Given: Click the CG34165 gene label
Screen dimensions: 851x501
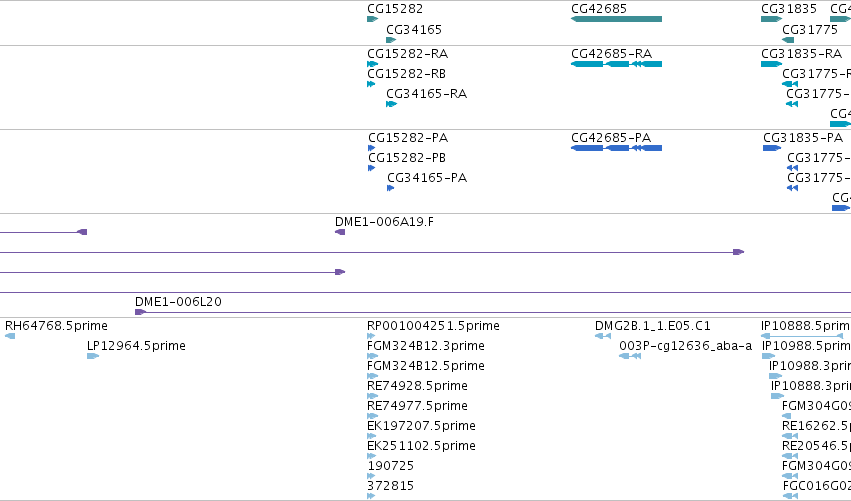Looking at the screenshot, I should tap(414, 30).
